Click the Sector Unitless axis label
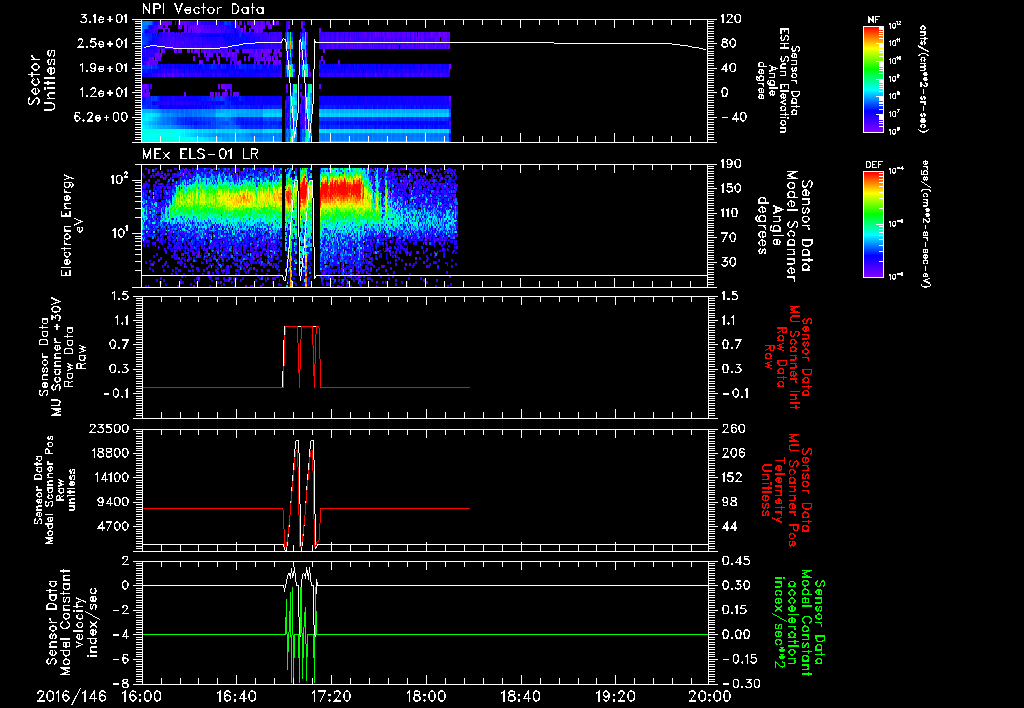 click(x=41, y=80)
